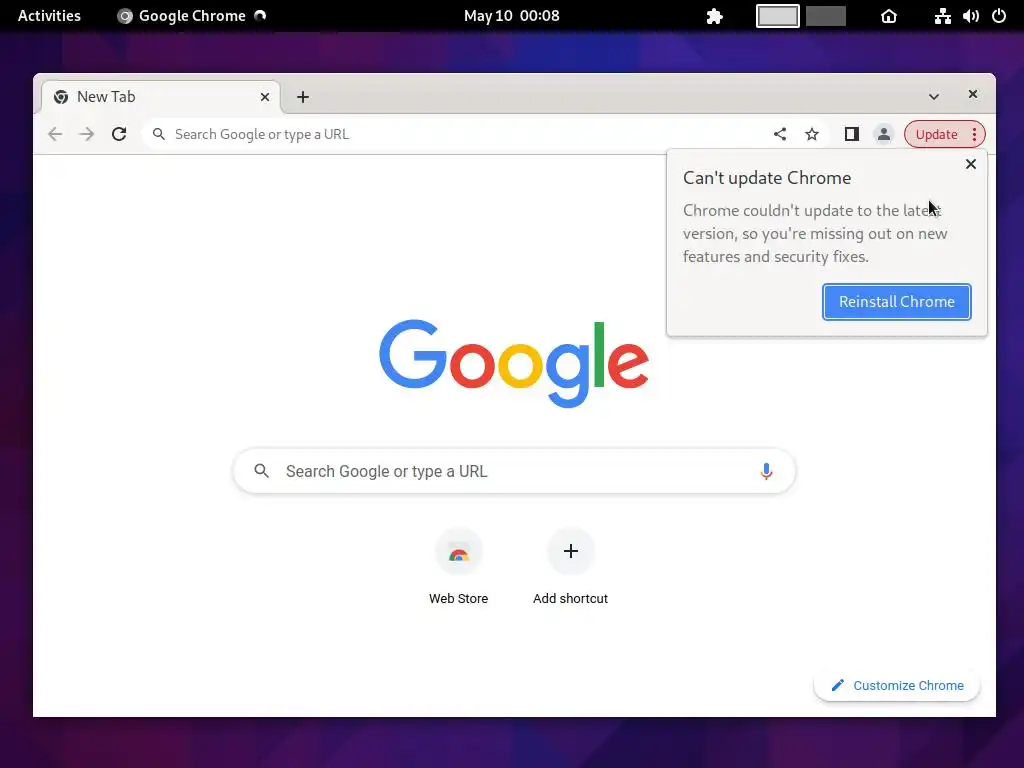The image size is (1024, 768).
Task: Open Customize Chrome
Action: click(x=897, y=686)
